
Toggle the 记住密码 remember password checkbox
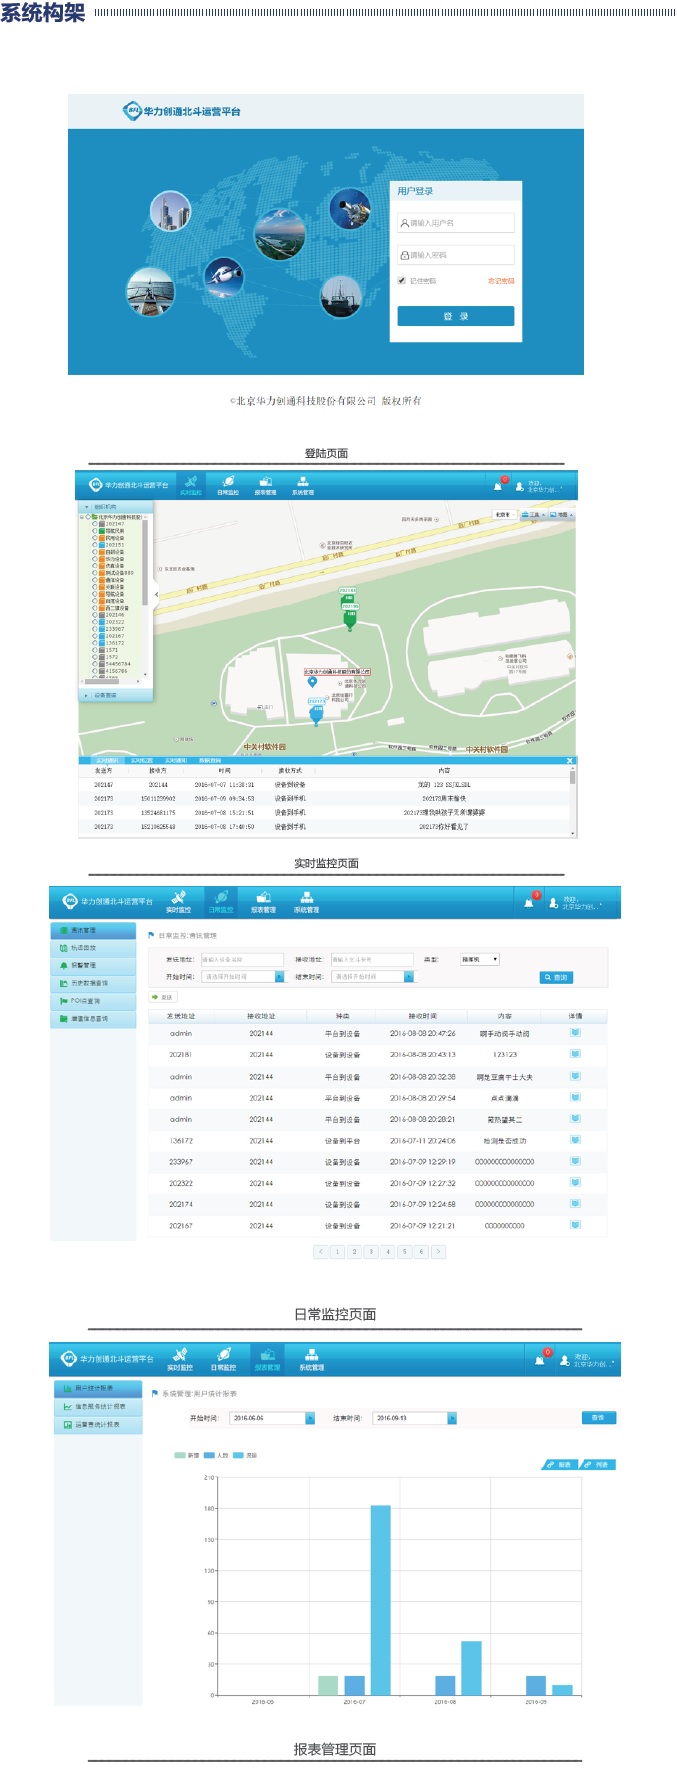[x=402, y=281]
